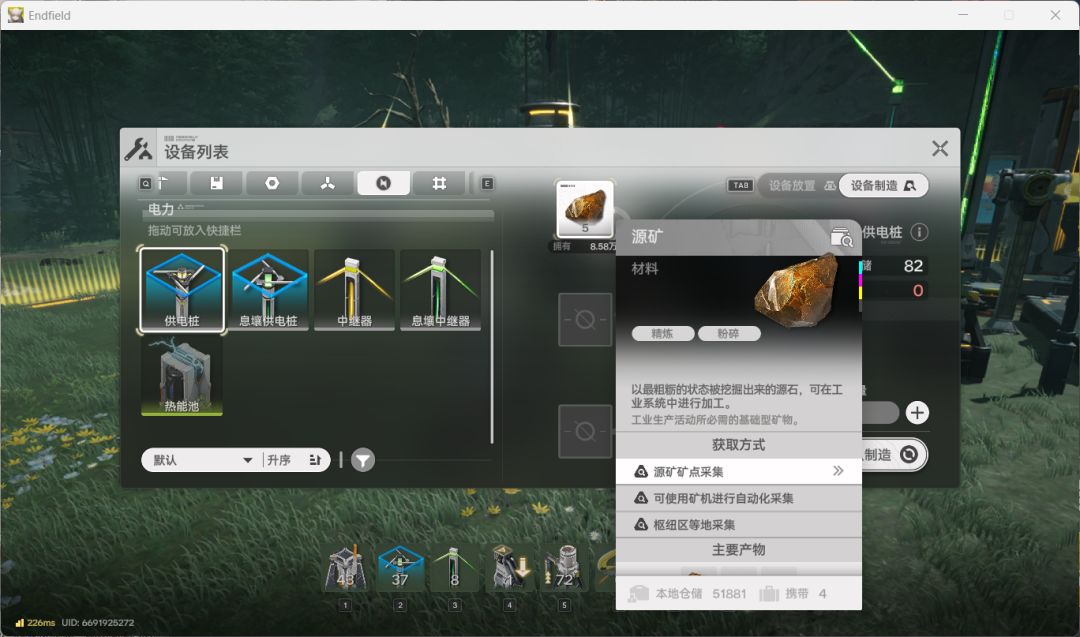
Task: Open the storage category tab with disk icon
Action: point(216,183)
